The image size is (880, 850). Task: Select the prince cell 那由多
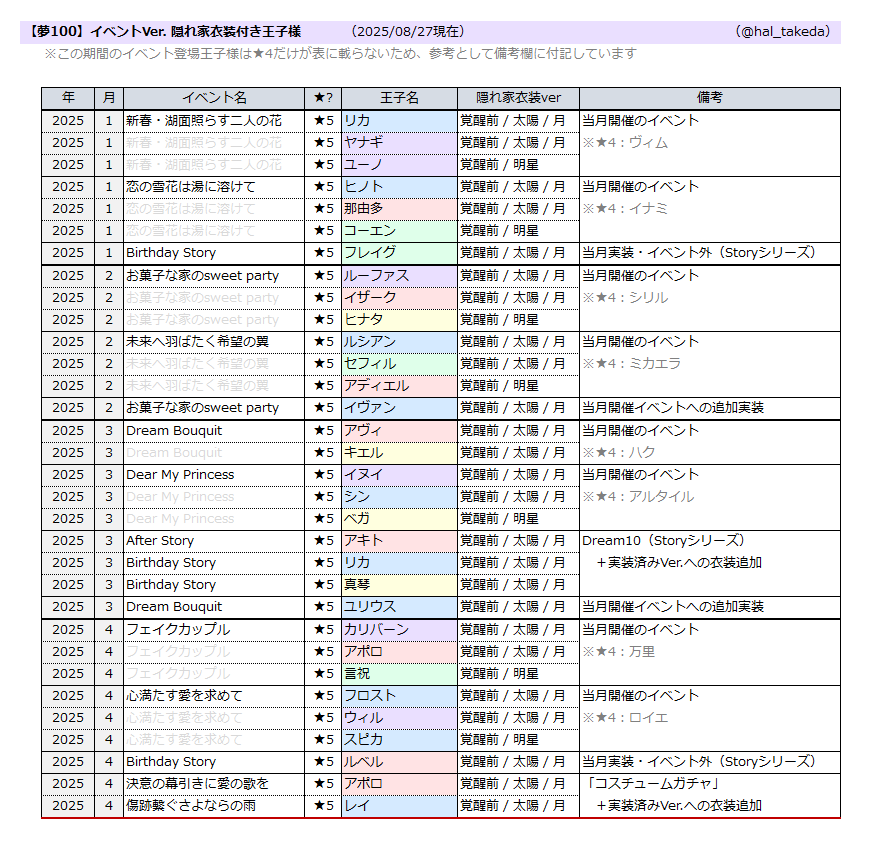(x=399, y=209)
